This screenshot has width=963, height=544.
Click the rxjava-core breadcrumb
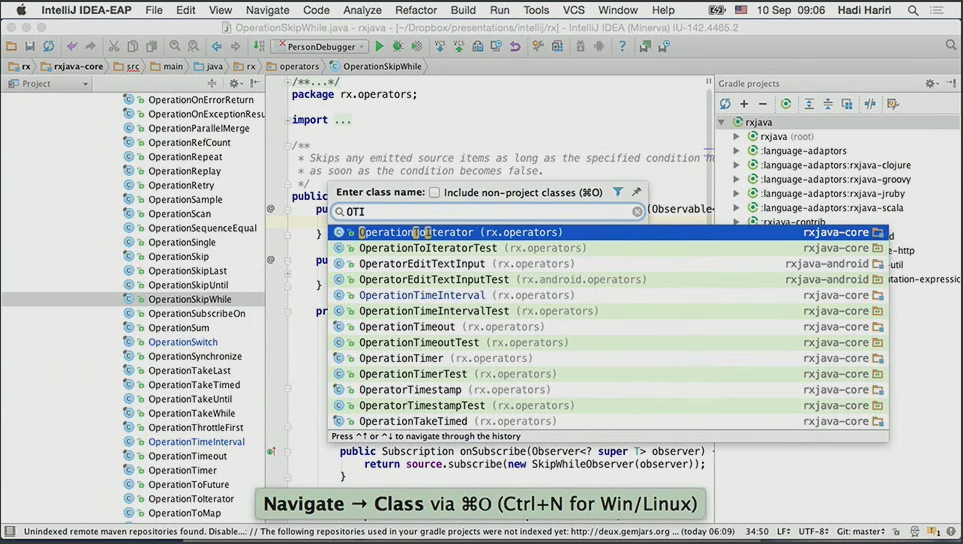pos(73,66)
